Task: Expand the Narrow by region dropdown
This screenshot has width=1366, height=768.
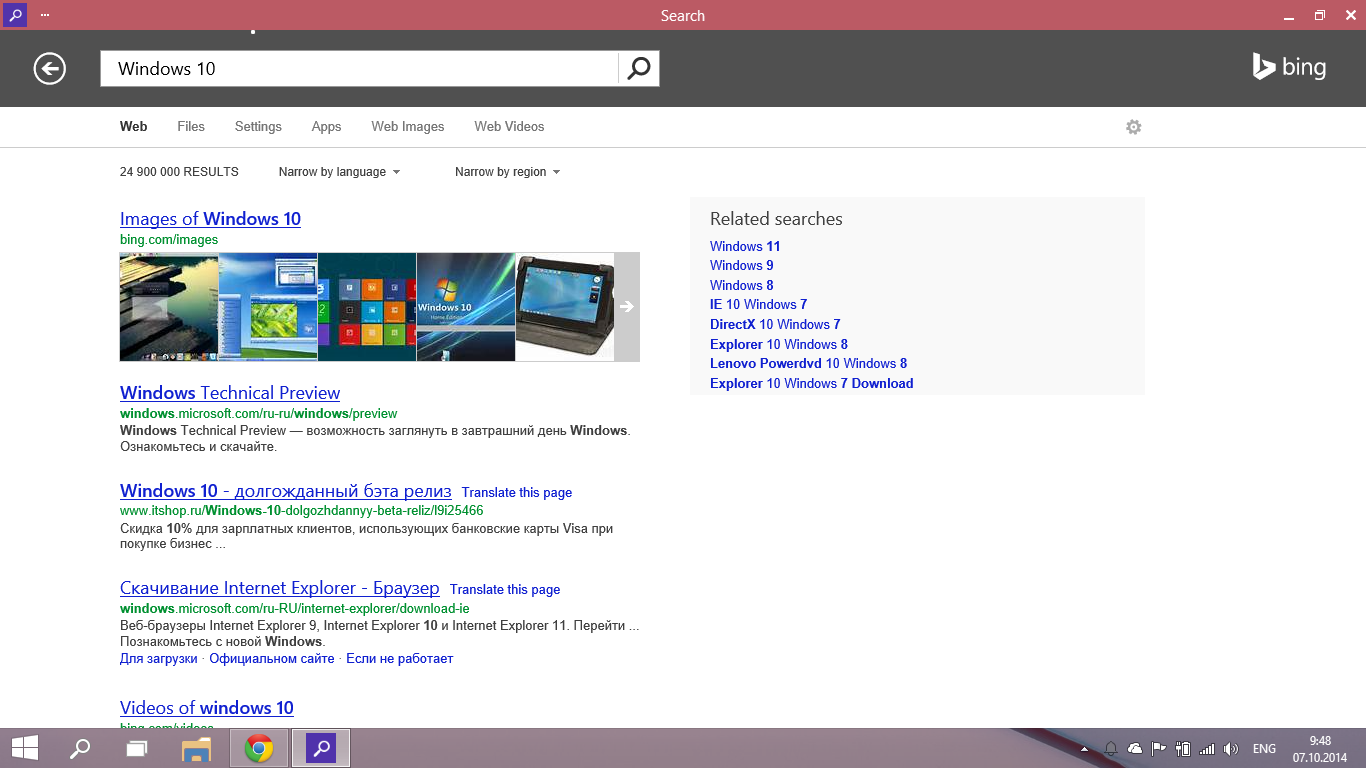Action: 507,172
